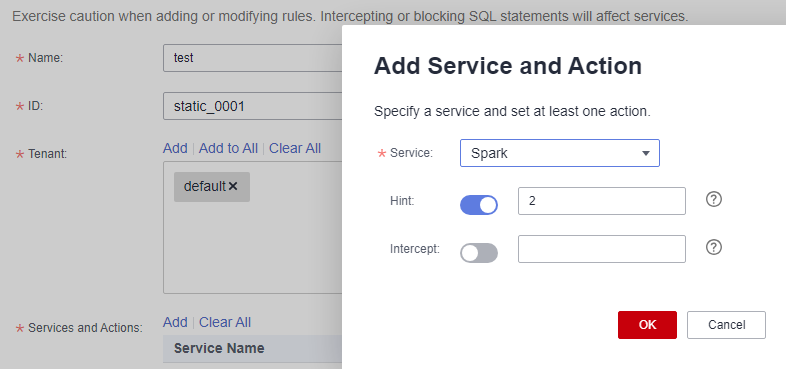Click the help icon next to Hint
Image resolution: width=786 pixels, height=369 pixels.
click(x=713, y=200)
